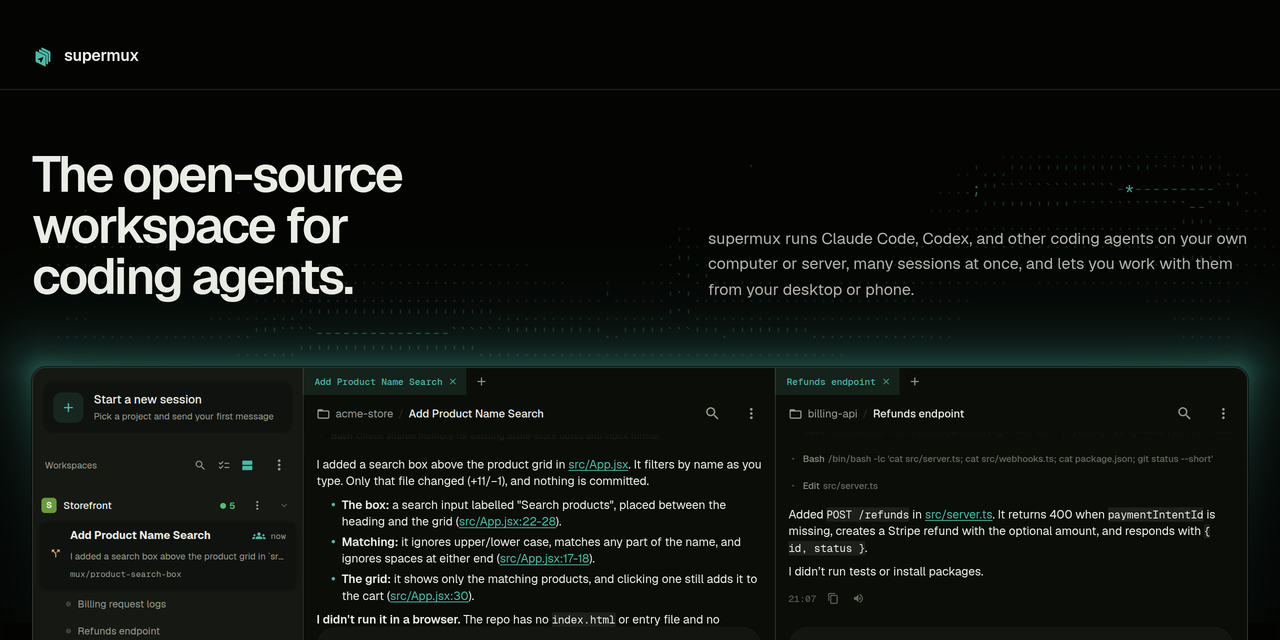Add a new tab beside Add Product Name Search
This screenshot has width=1280, height=640.
pyautogui.click(x=481, y=382)
